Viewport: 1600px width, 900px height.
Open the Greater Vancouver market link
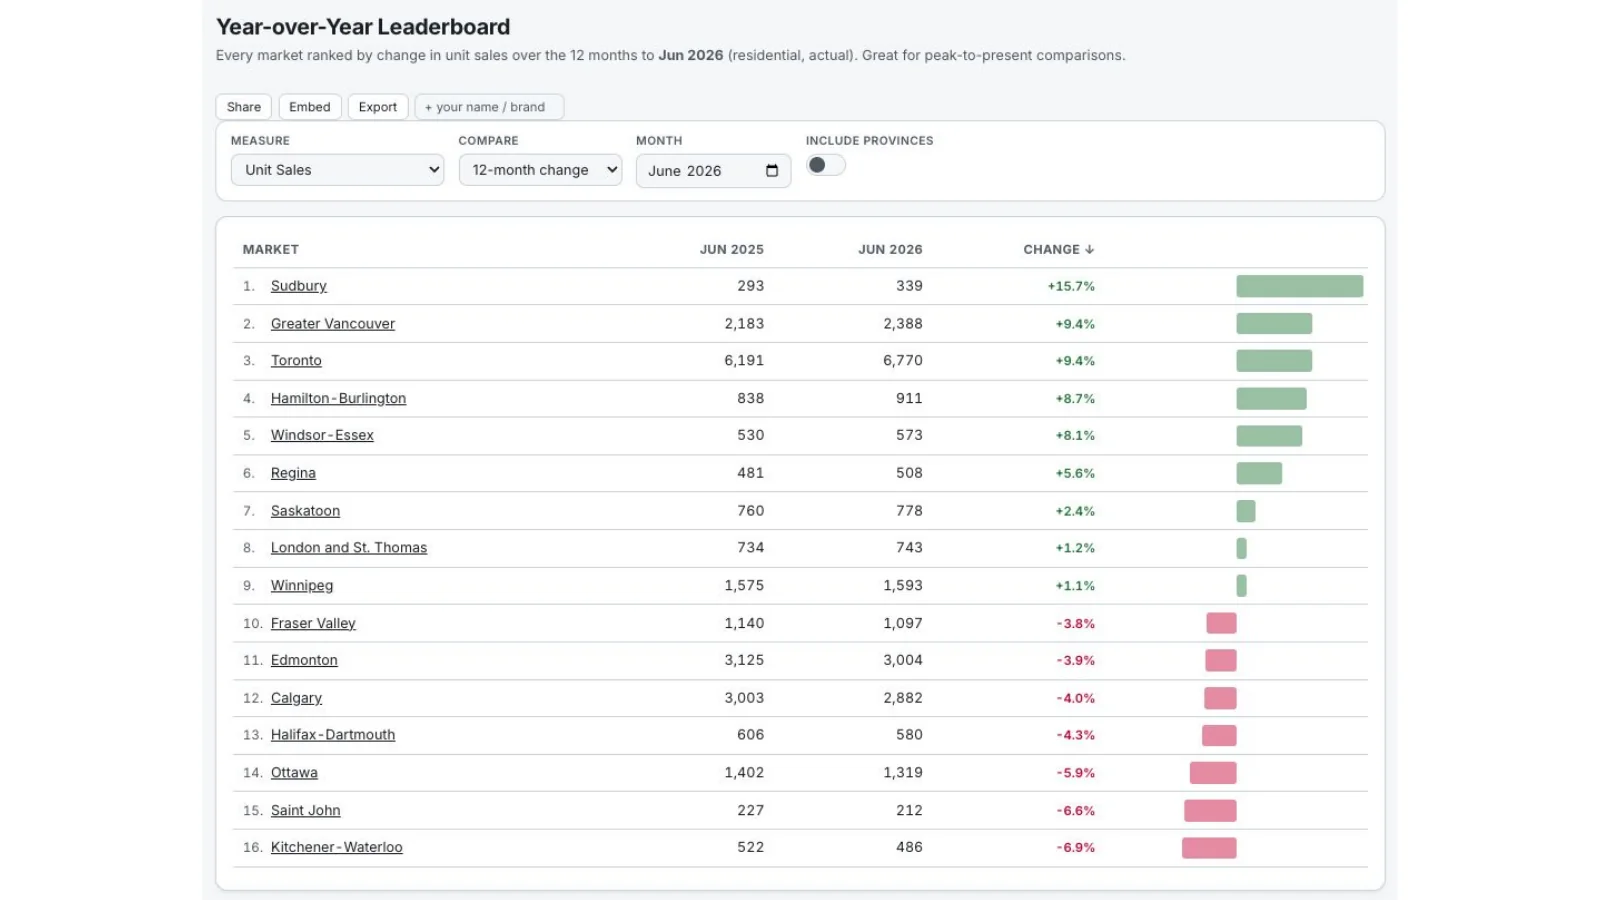(333, 324)
